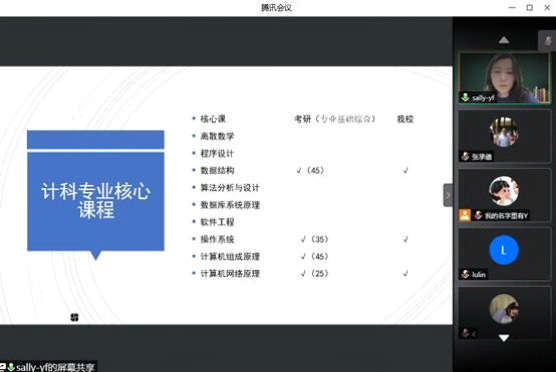The image size is (556, 372).
Task: Select the cartoon avatar of 我的名字里有Y
Action: tap(504, 191)
